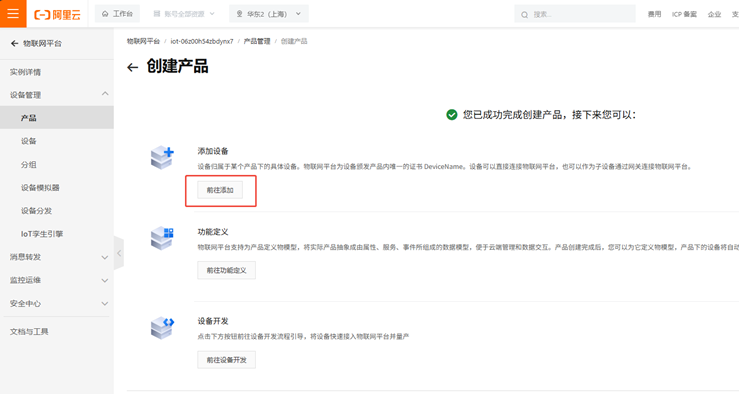Collapse sidebar with the side handle arrow
Viewport: 739px width, 394px height.
pos(119,253)
